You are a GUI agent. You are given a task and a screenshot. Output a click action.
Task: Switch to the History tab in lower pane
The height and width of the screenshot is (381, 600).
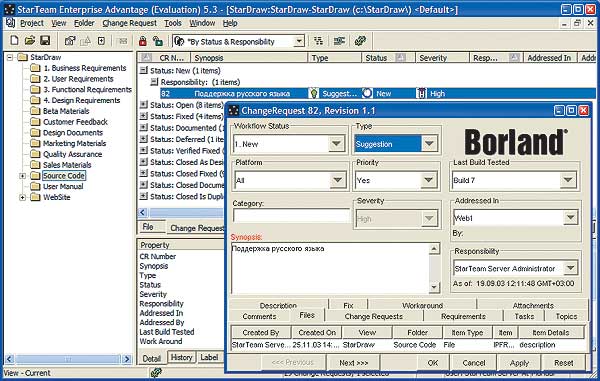pyautogui.click(x=181, y=357)
